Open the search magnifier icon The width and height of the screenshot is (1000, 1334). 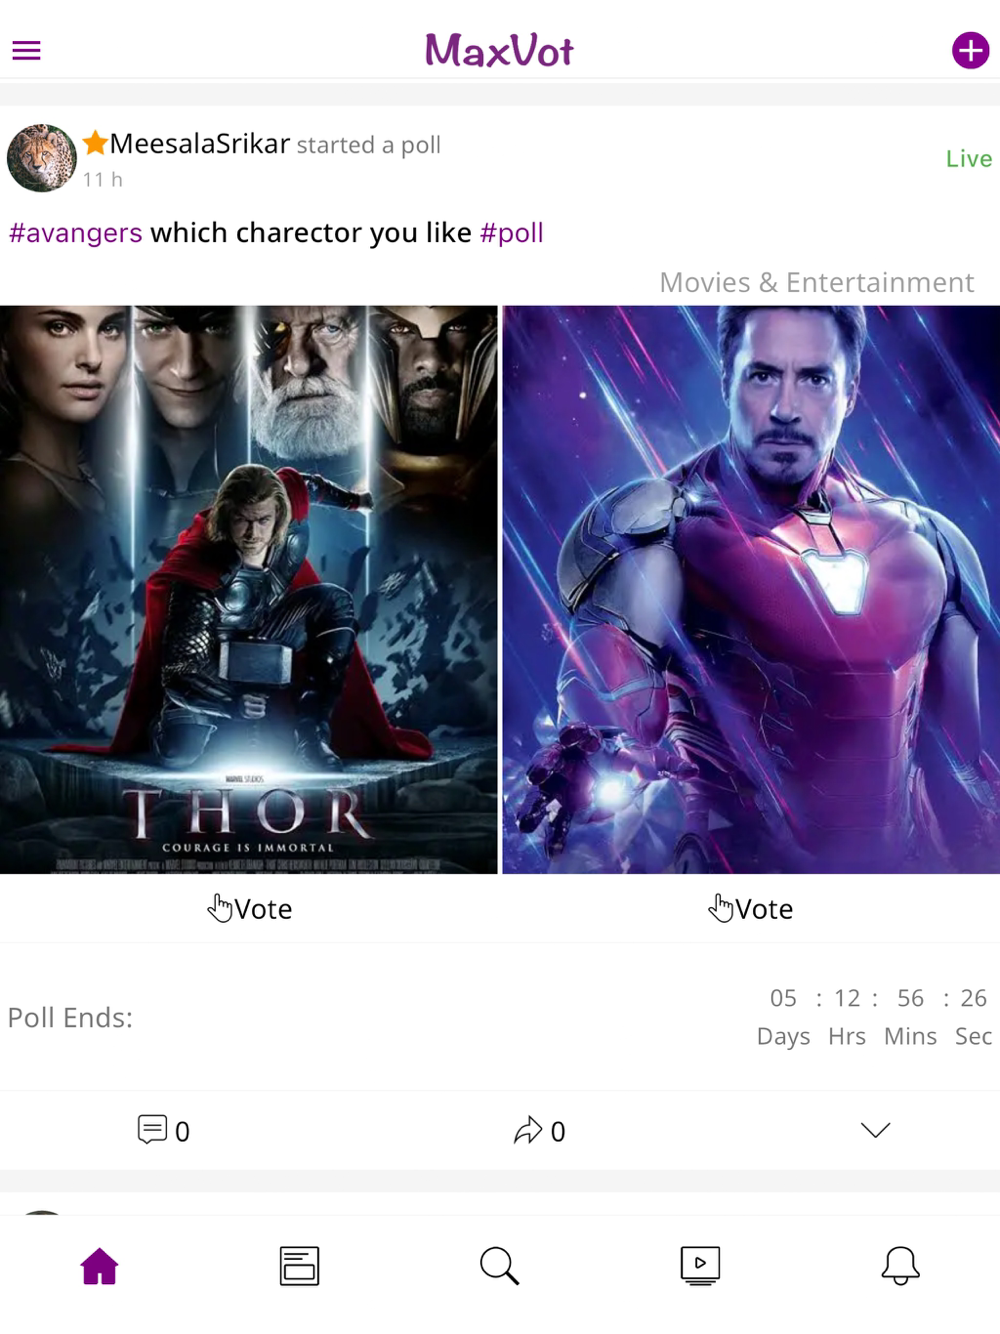click(x=499, y=1266)
